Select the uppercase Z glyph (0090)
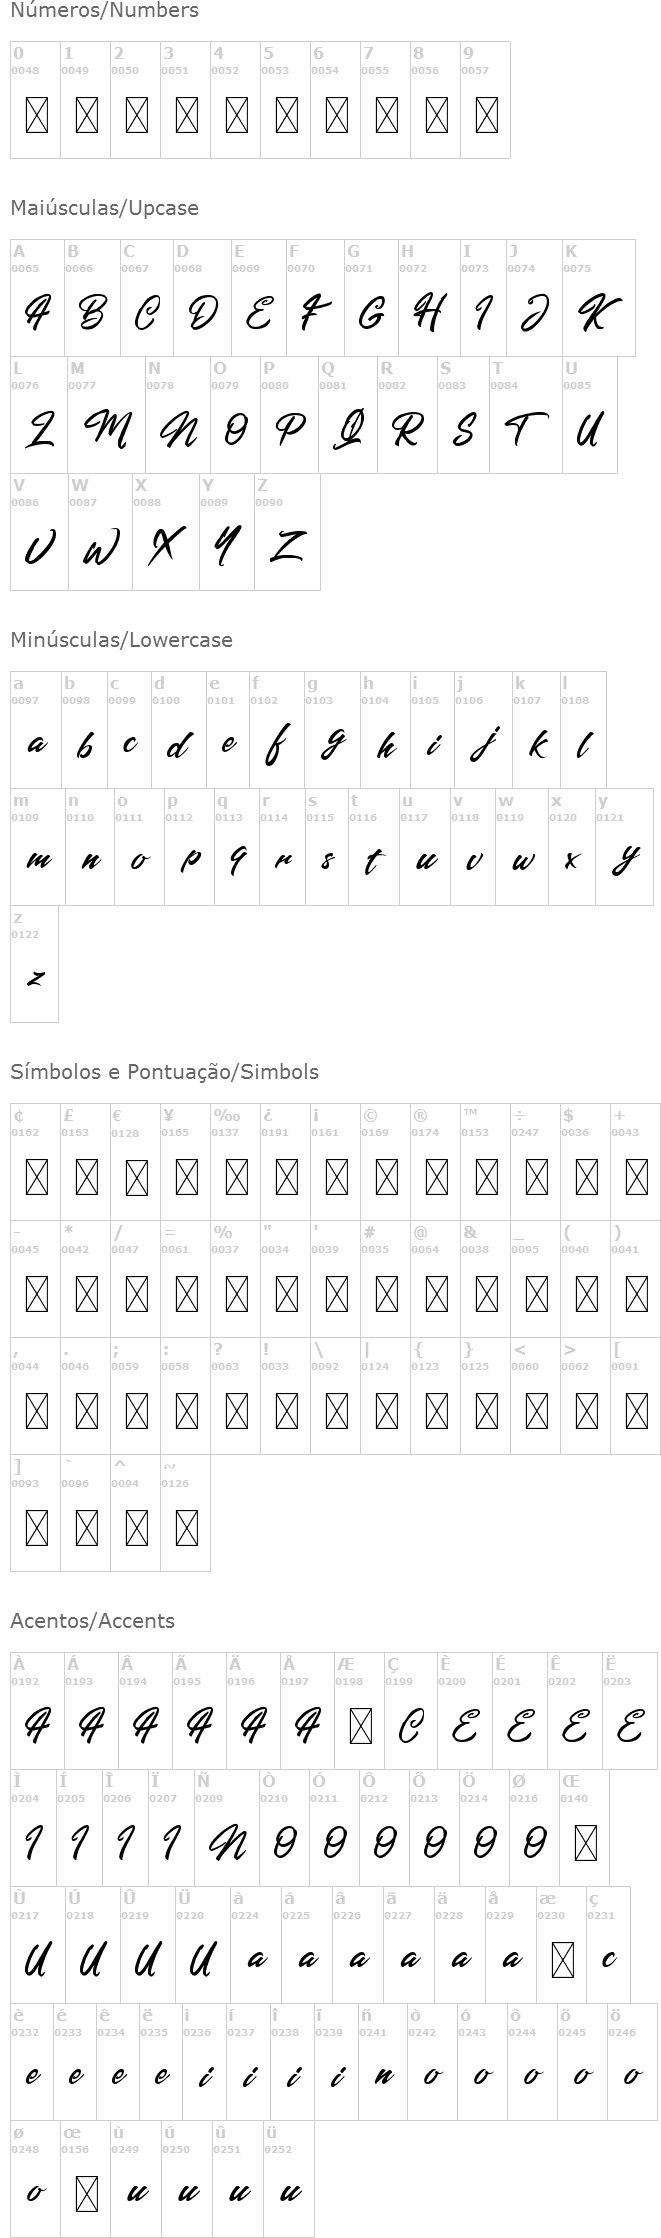661x2238 pixels. coord(287,532)
